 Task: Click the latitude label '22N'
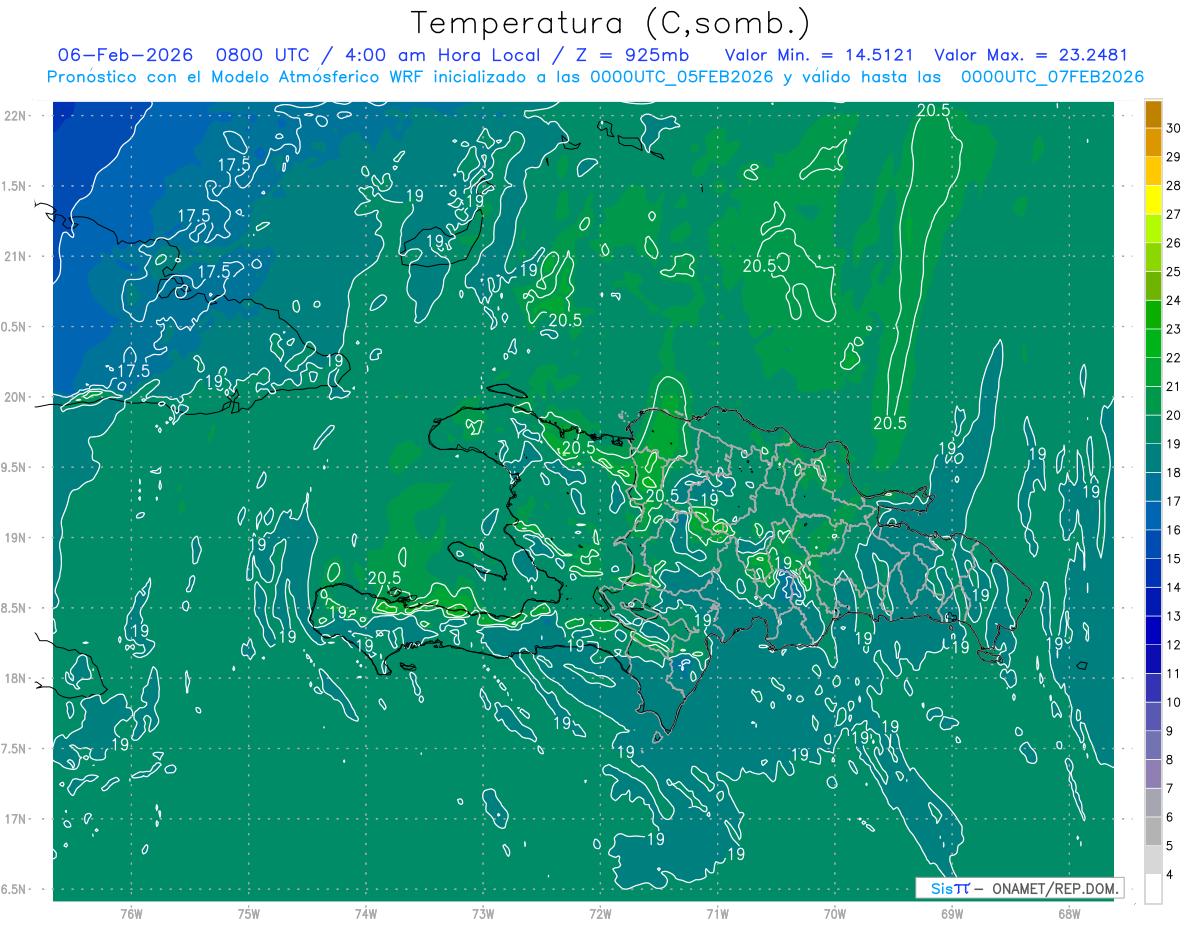coord(15,116)
